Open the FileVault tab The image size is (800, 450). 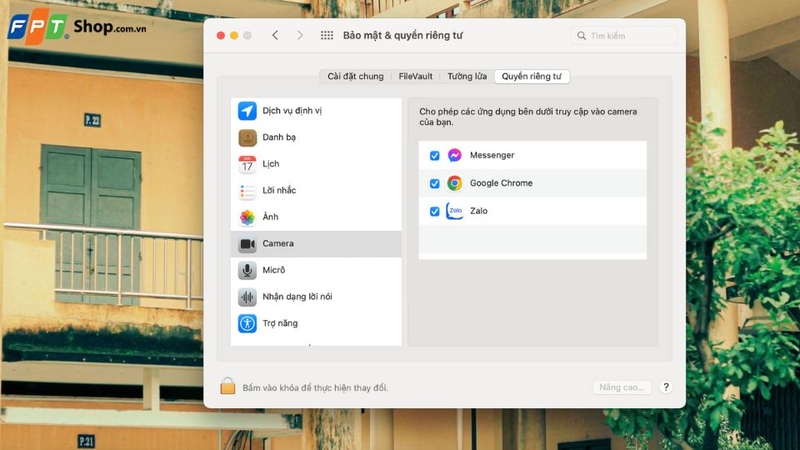tap(415, 76)
